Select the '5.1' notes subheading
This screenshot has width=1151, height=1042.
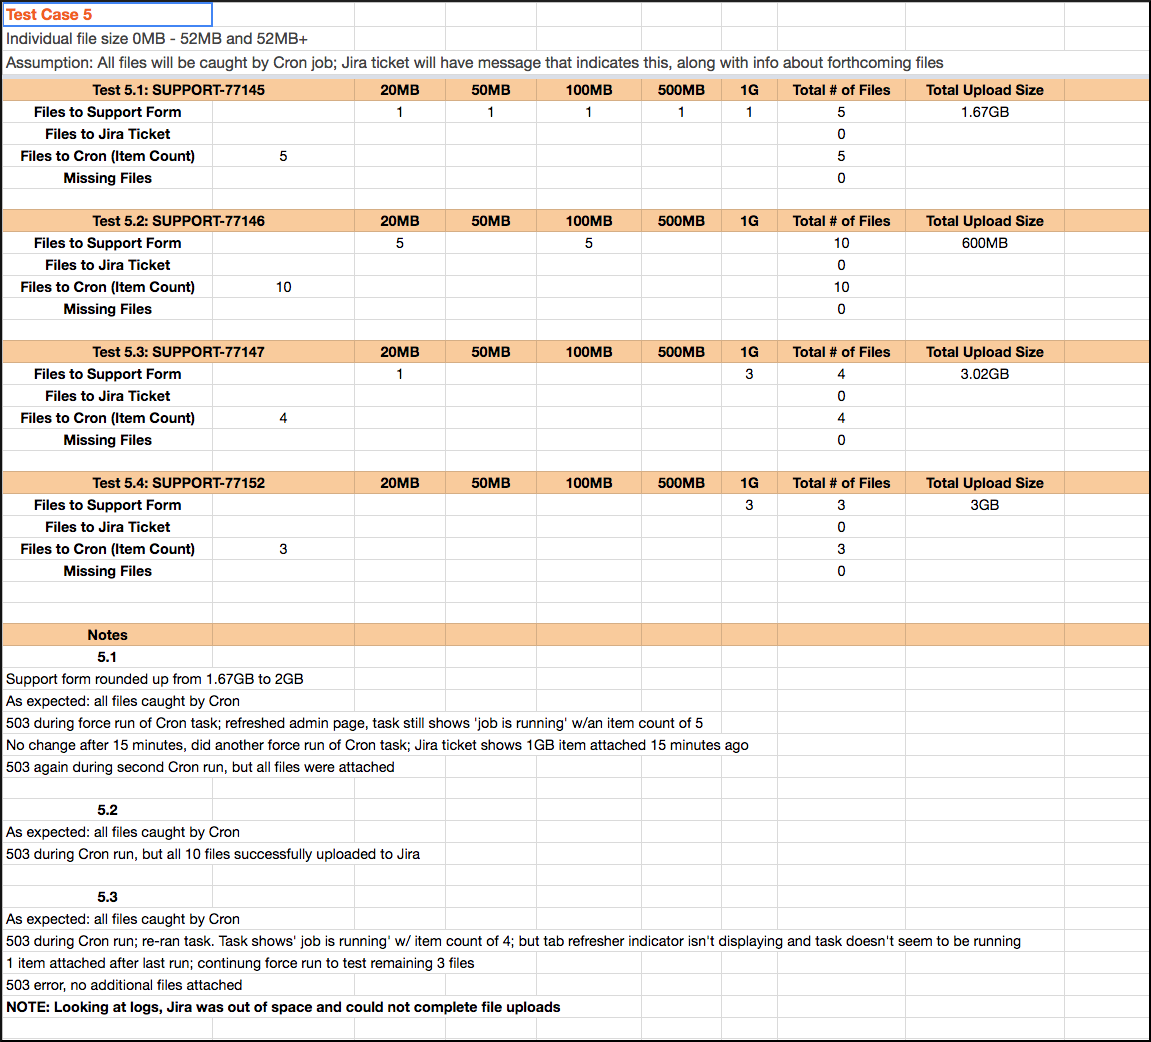pos(107,657)
